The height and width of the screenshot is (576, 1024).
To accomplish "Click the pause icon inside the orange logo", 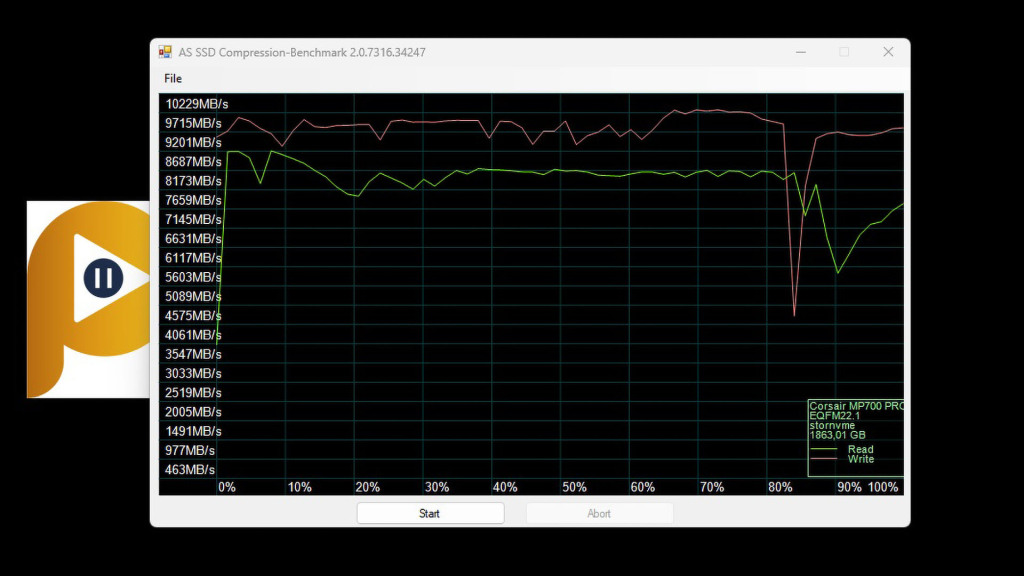I will click(104, 278).
